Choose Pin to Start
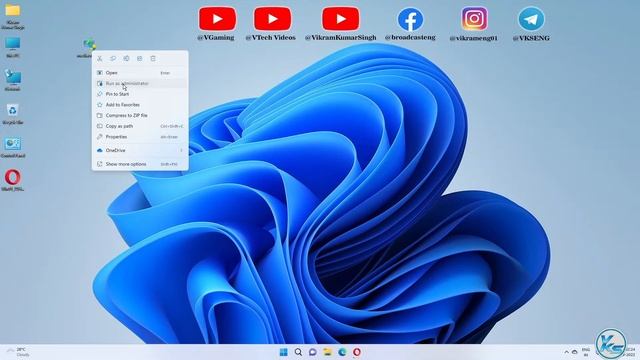Viewport: 640px width, 360px height. 140,94
